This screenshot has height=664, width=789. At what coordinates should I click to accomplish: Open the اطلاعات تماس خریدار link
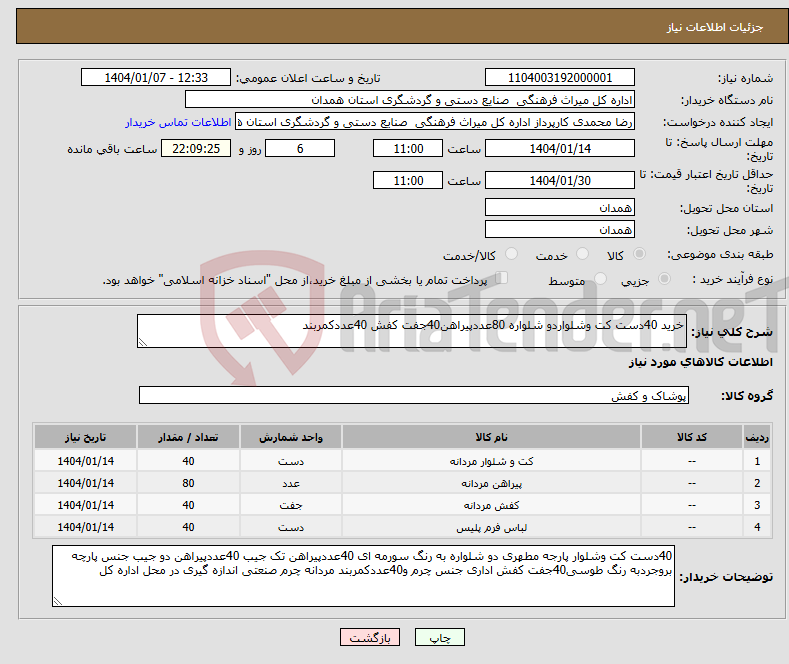pos(178,122)
